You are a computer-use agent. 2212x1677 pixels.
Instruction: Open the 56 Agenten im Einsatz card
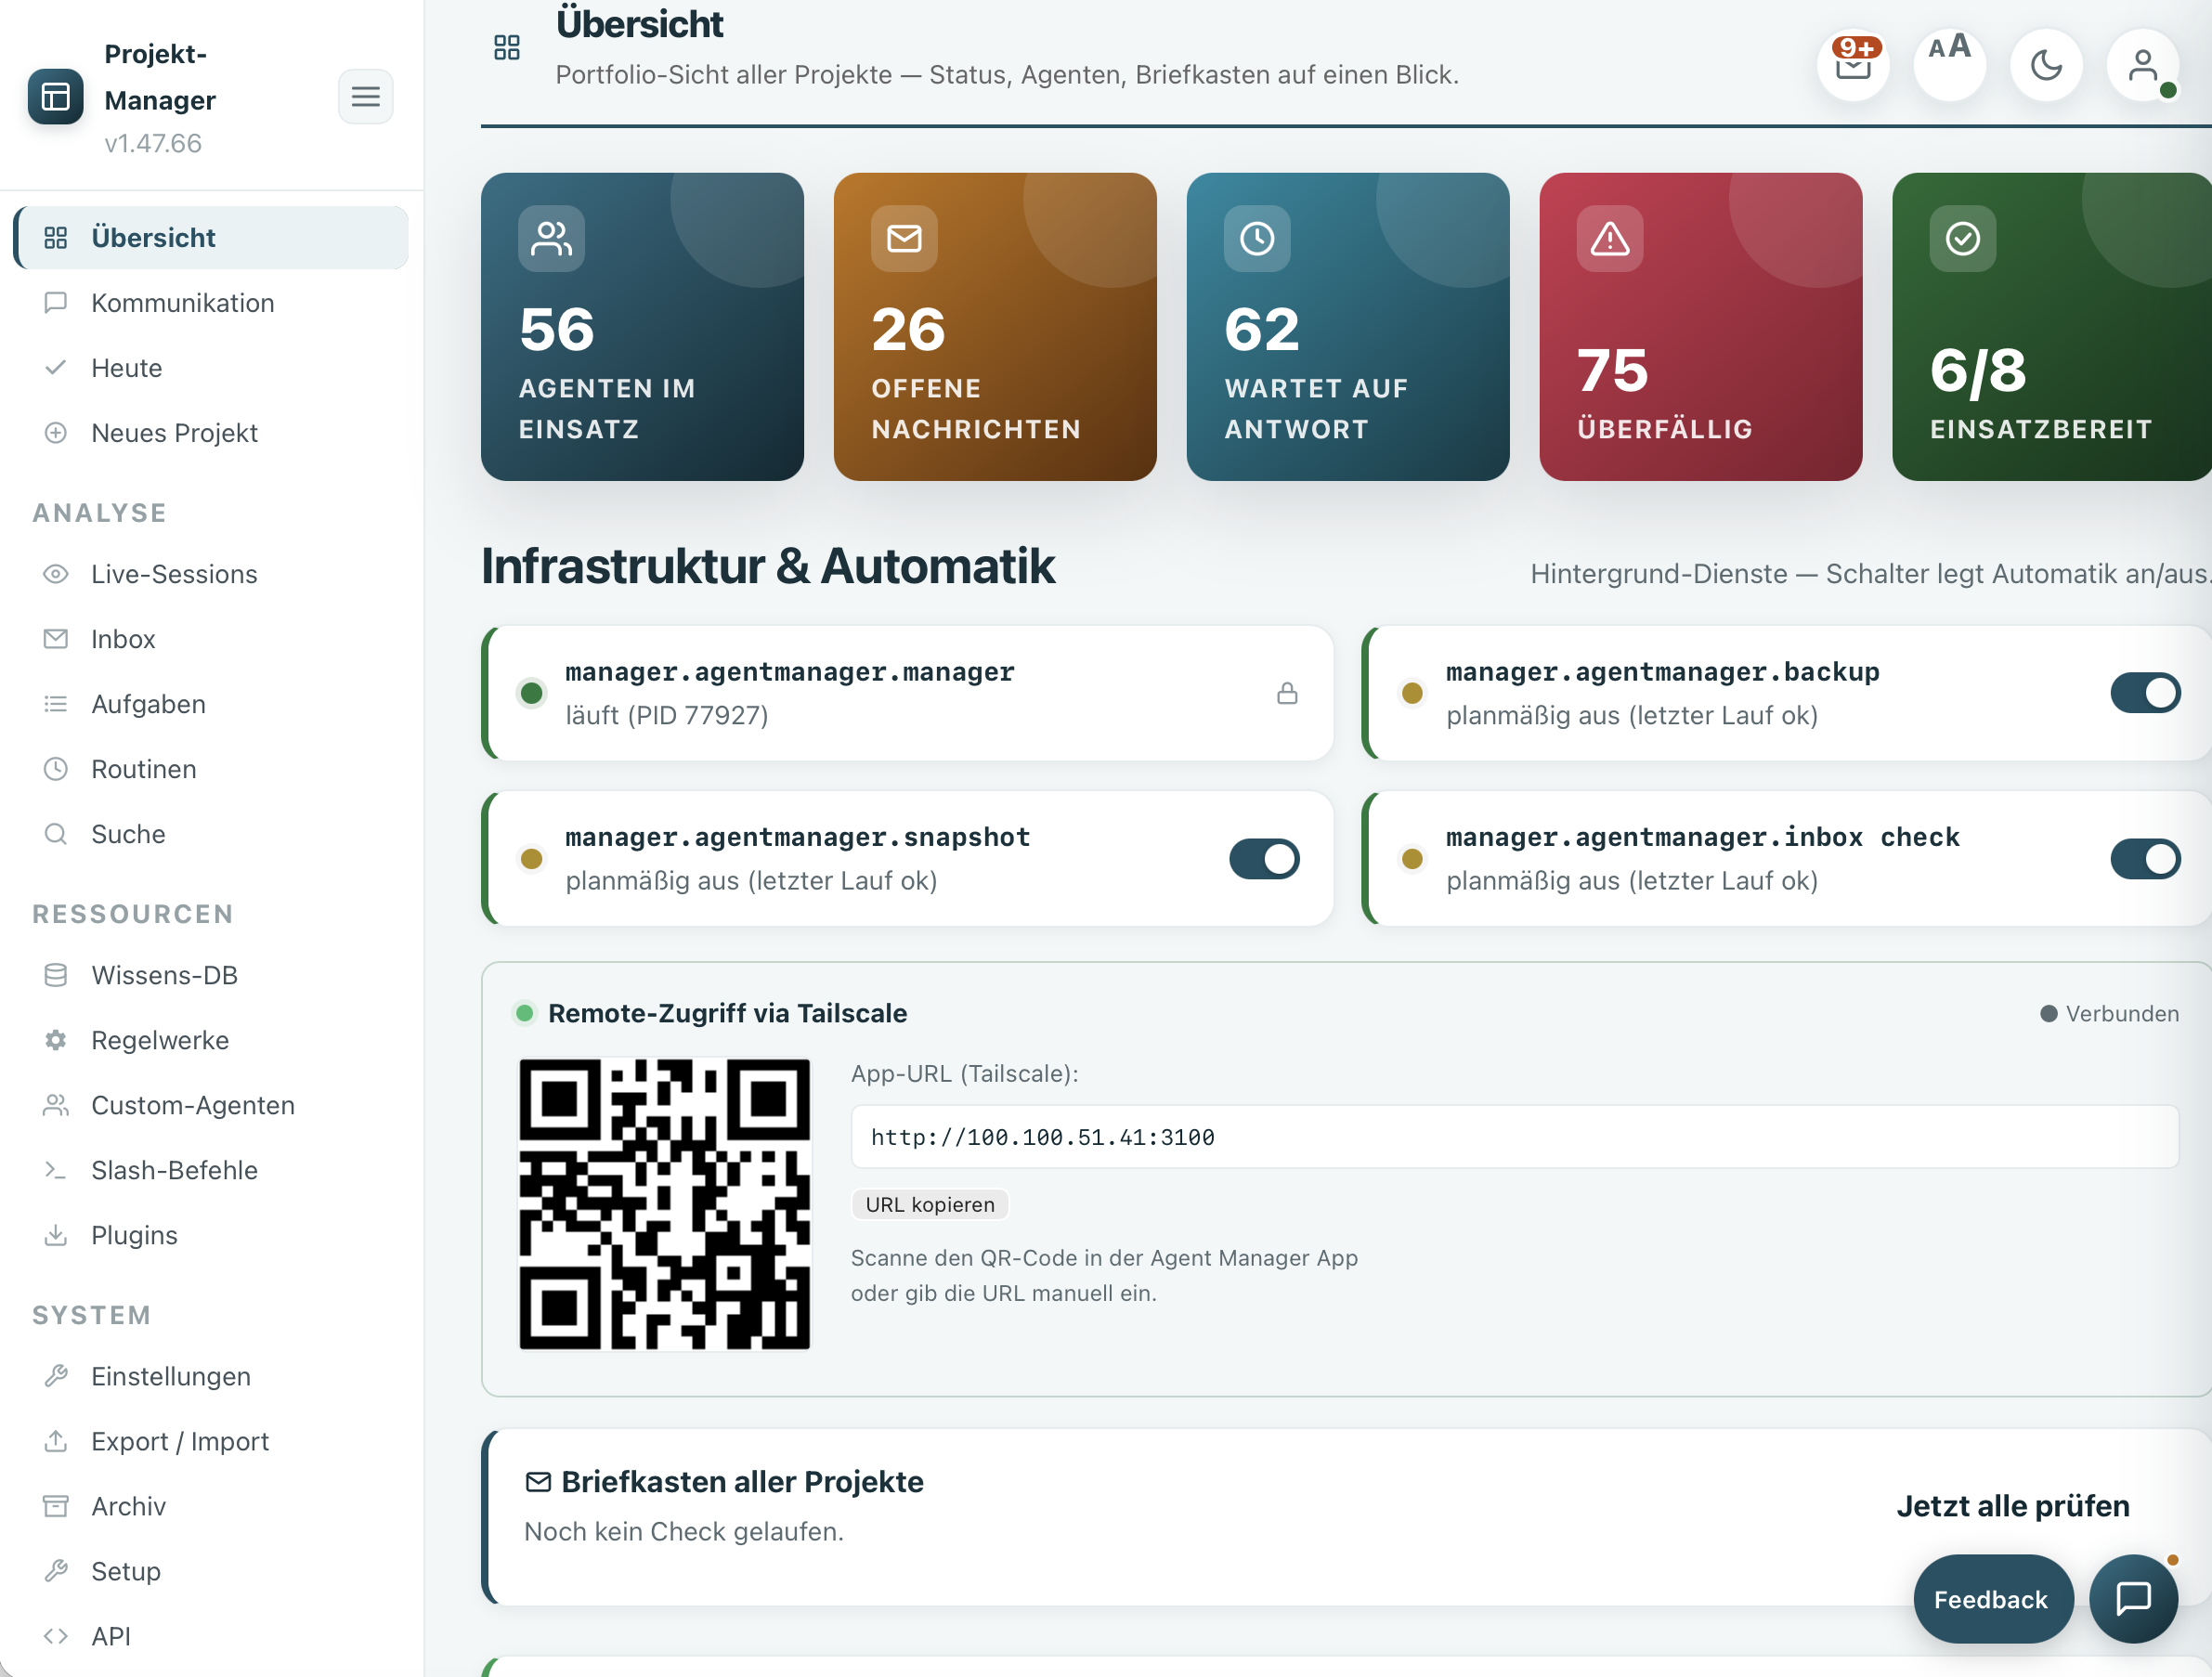coord(642,327)
